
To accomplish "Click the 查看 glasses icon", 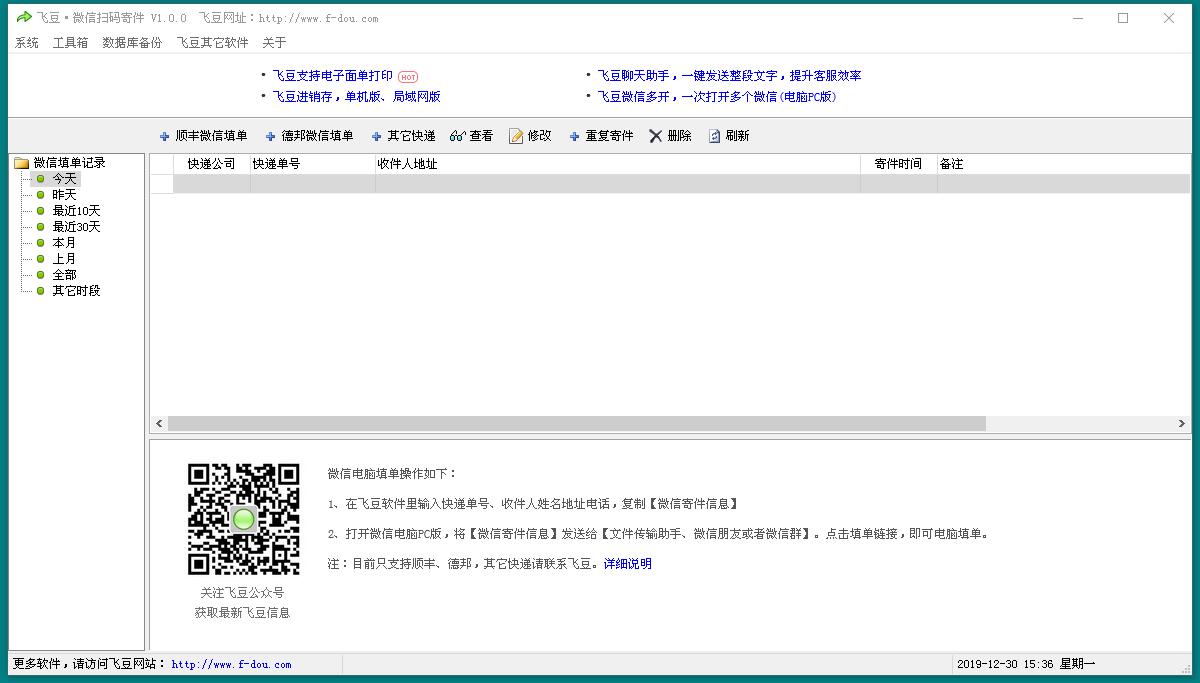I will (457, 136).
